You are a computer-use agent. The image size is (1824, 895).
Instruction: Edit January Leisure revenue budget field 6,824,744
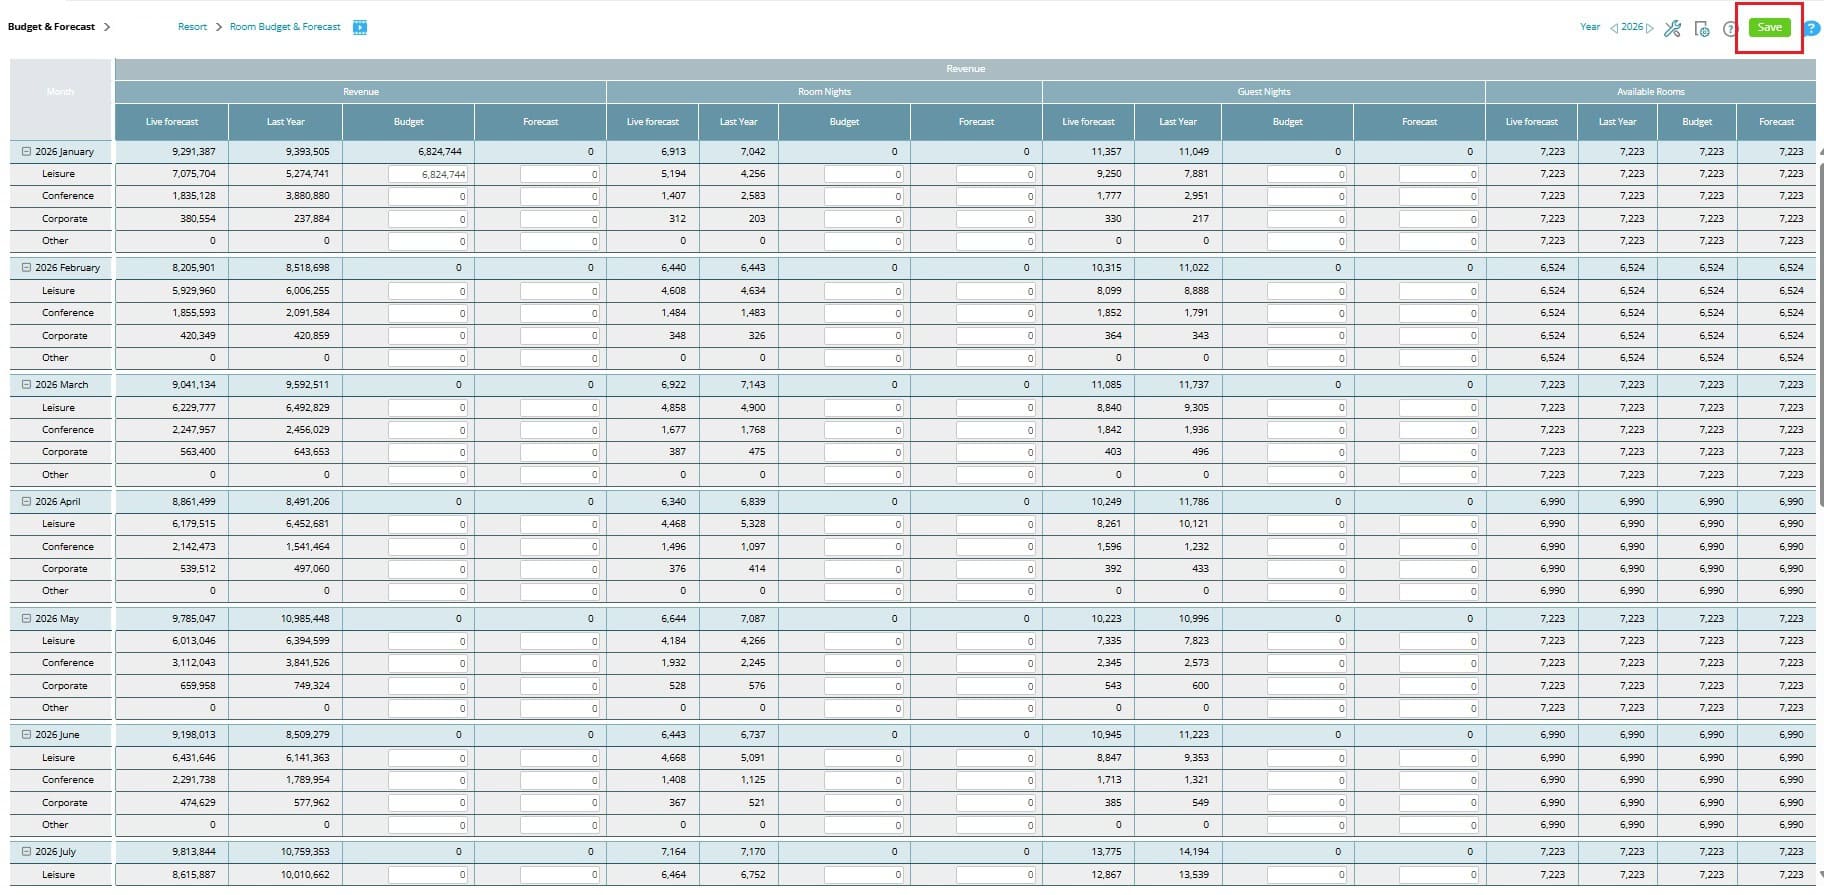tap(428, 174)
